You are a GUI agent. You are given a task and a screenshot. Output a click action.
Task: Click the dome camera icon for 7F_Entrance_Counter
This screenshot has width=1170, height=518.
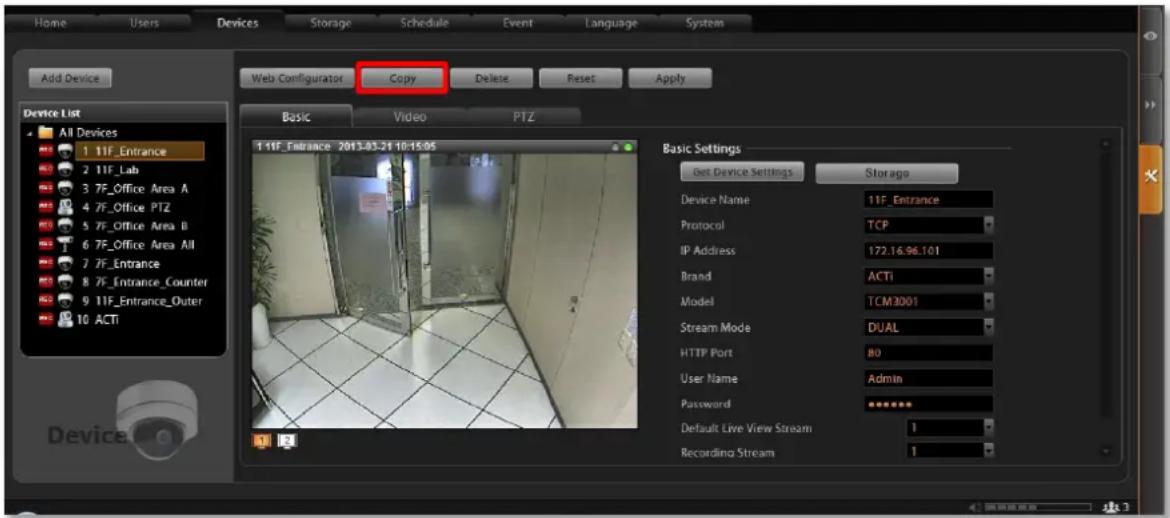tap(64, 282)
